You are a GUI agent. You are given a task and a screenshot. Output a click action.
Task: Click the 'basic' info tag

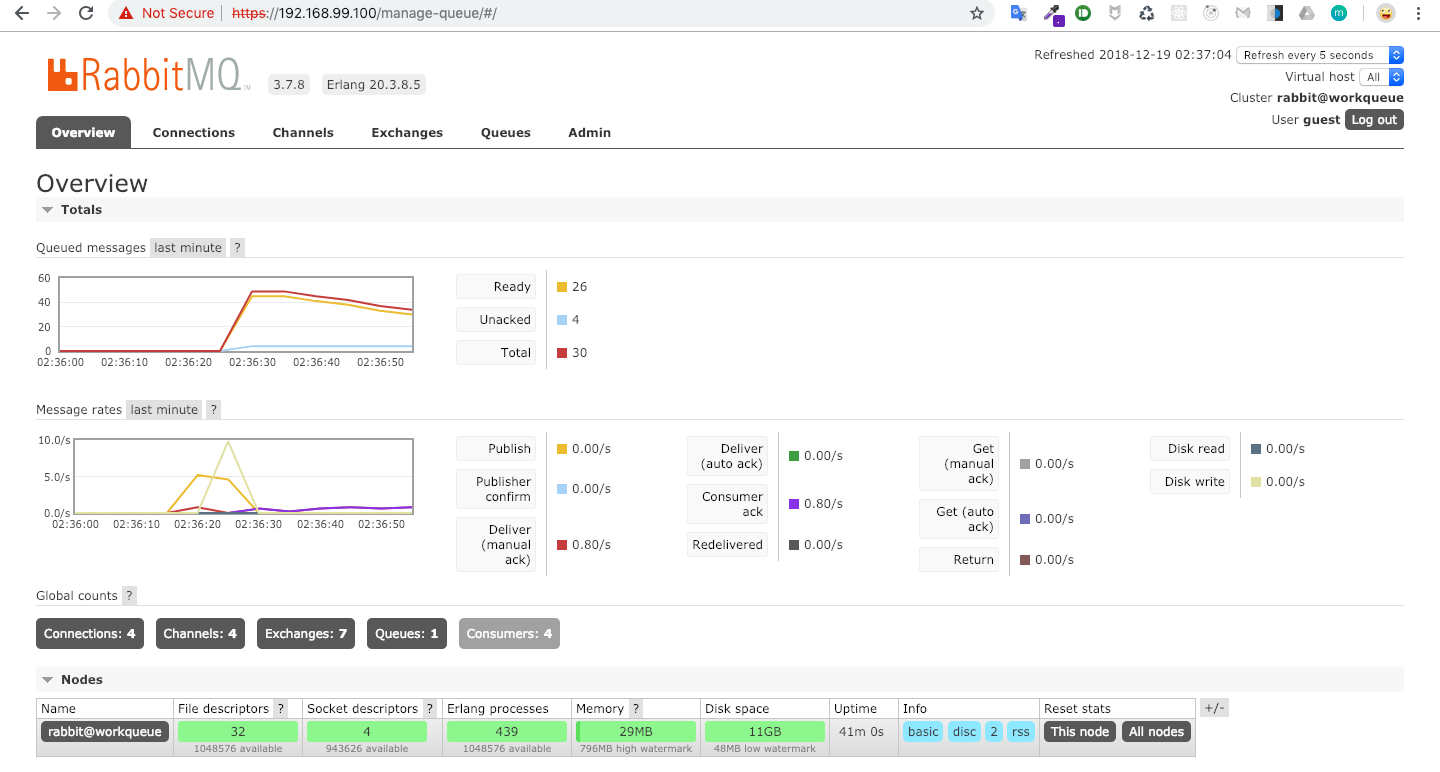click(x=923, y=731)
